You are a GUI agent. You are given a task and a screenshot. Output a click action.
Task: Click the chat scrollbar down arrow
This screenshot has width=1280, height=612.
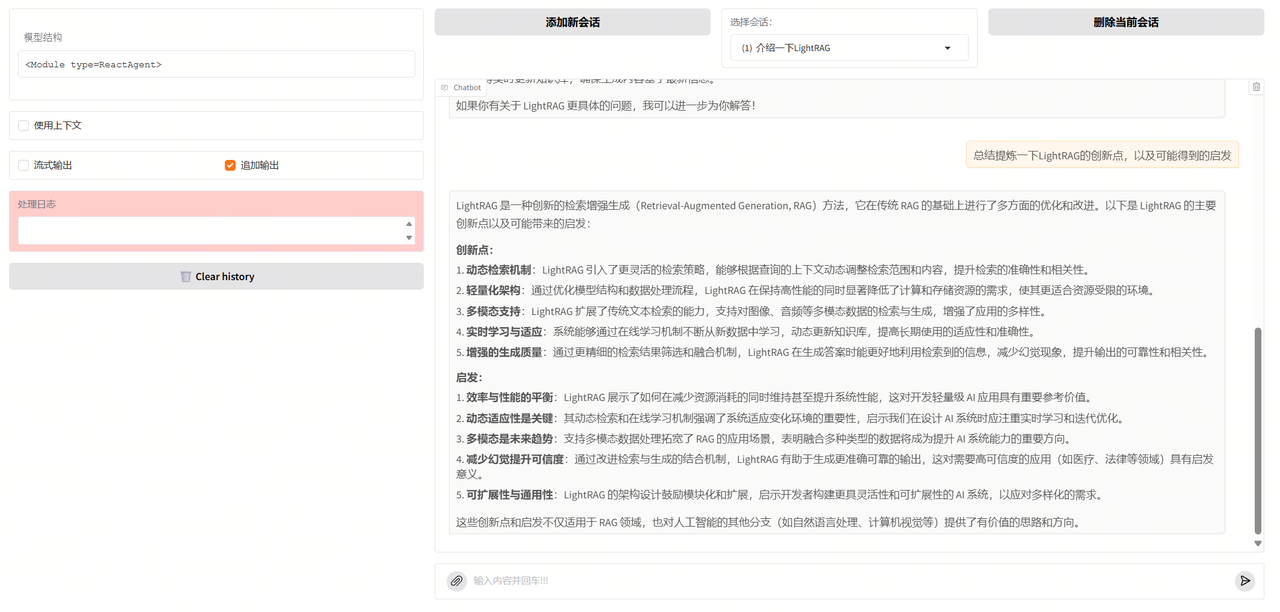pos(1258,544)
